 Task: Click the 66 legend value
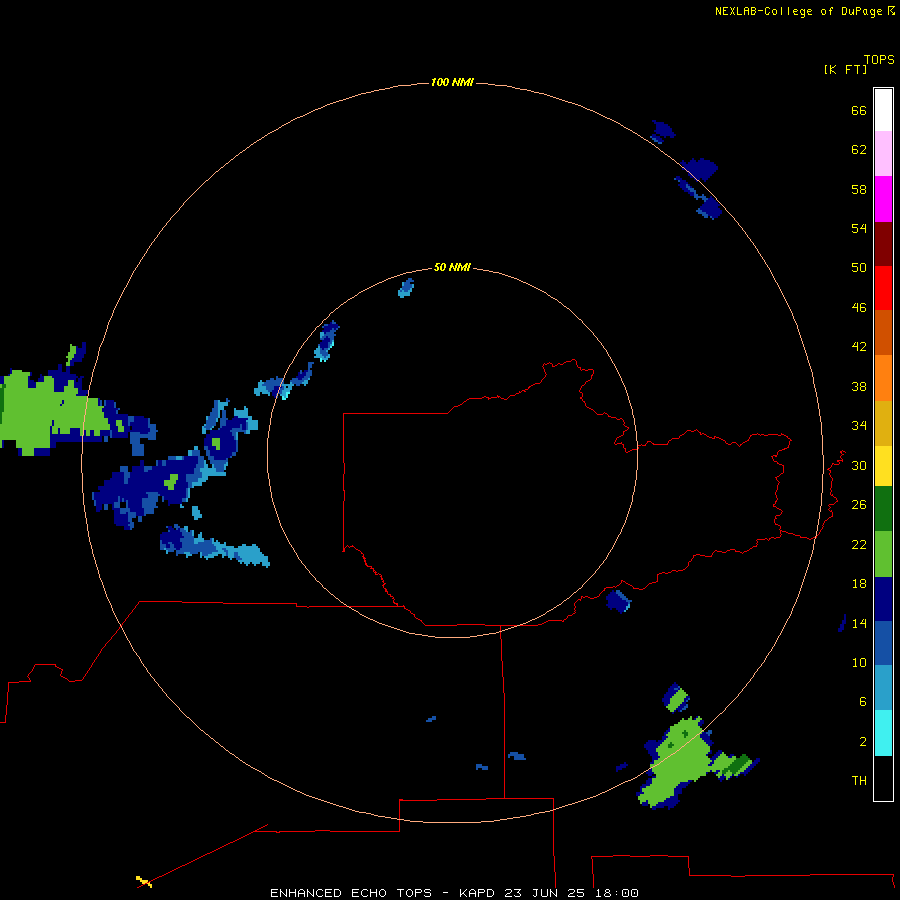tap(859, 110)
